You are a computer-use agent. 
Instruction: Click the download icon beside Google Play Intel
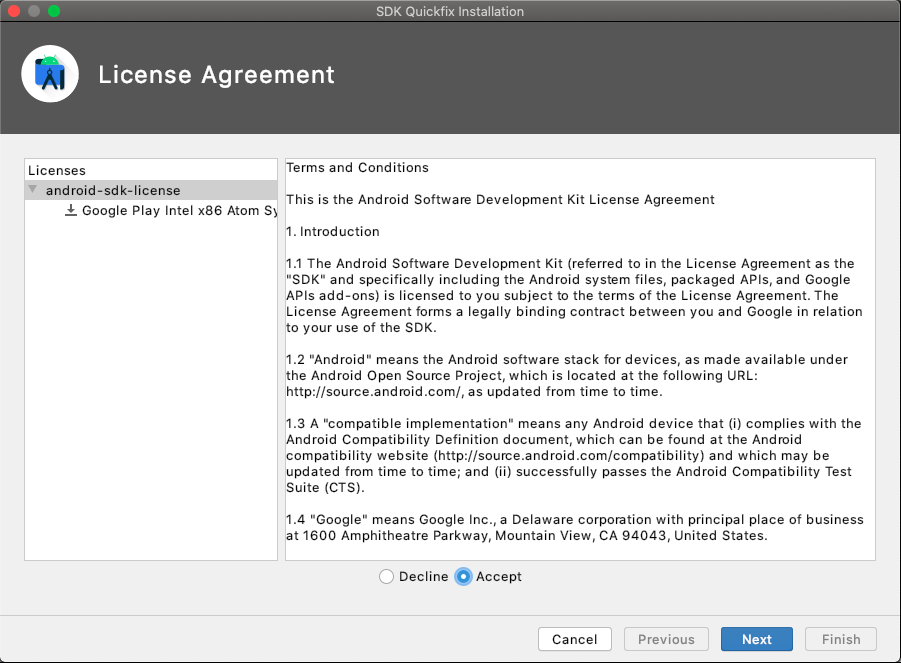[x=71, y=210]
